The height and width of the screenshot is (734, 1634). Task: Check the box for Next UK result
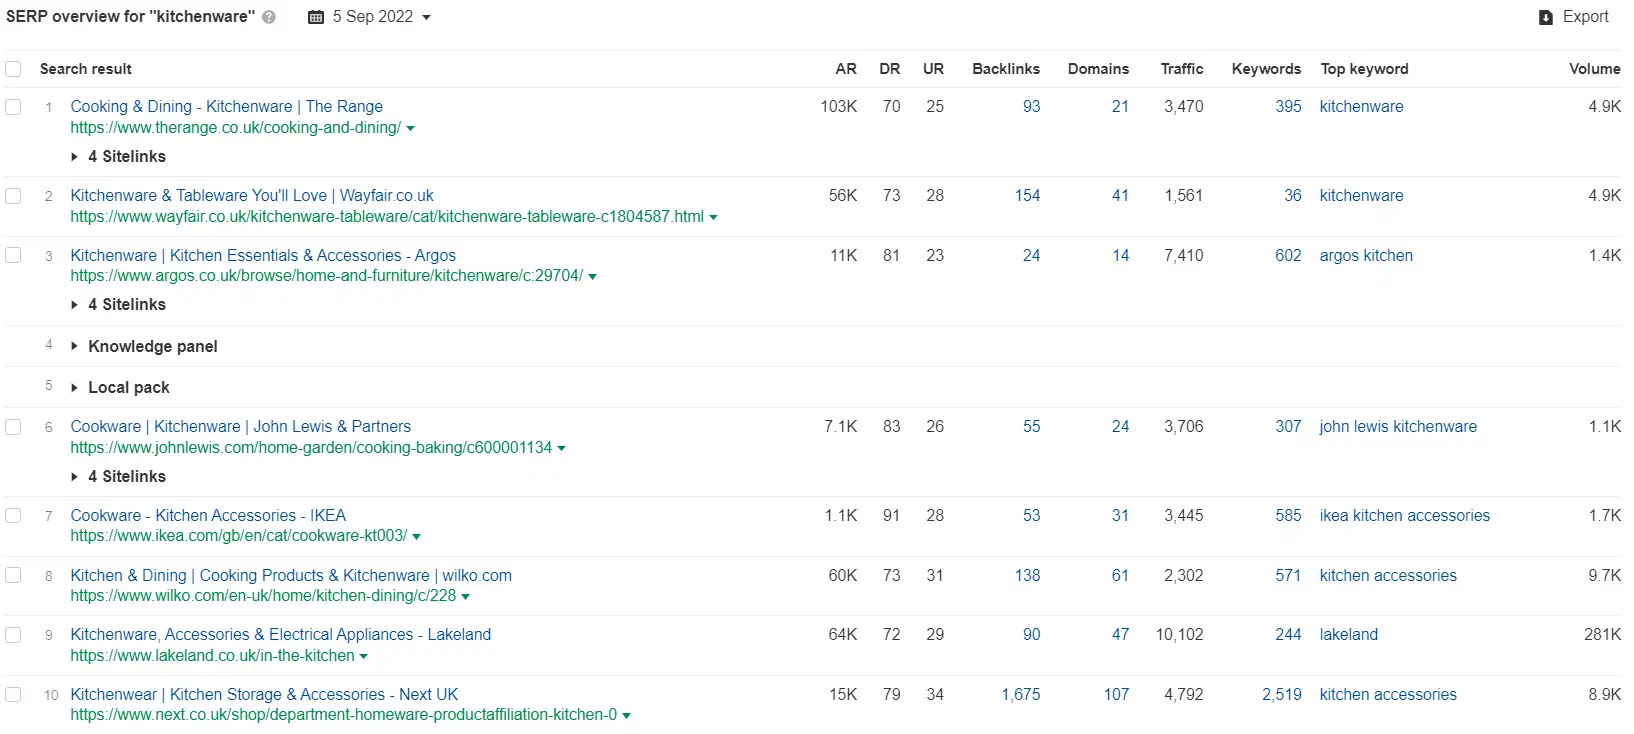[x=13, y=694]
